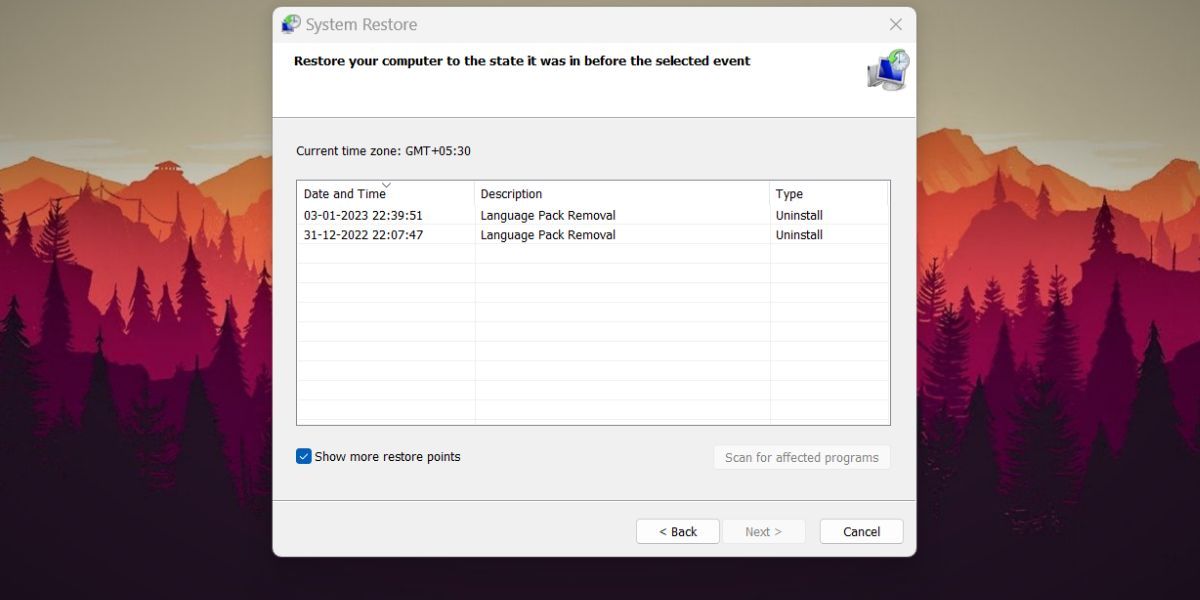The height and width of the screenshot is (600, 1200).
Task: Click the Description column header
Action: pos(622,193)
